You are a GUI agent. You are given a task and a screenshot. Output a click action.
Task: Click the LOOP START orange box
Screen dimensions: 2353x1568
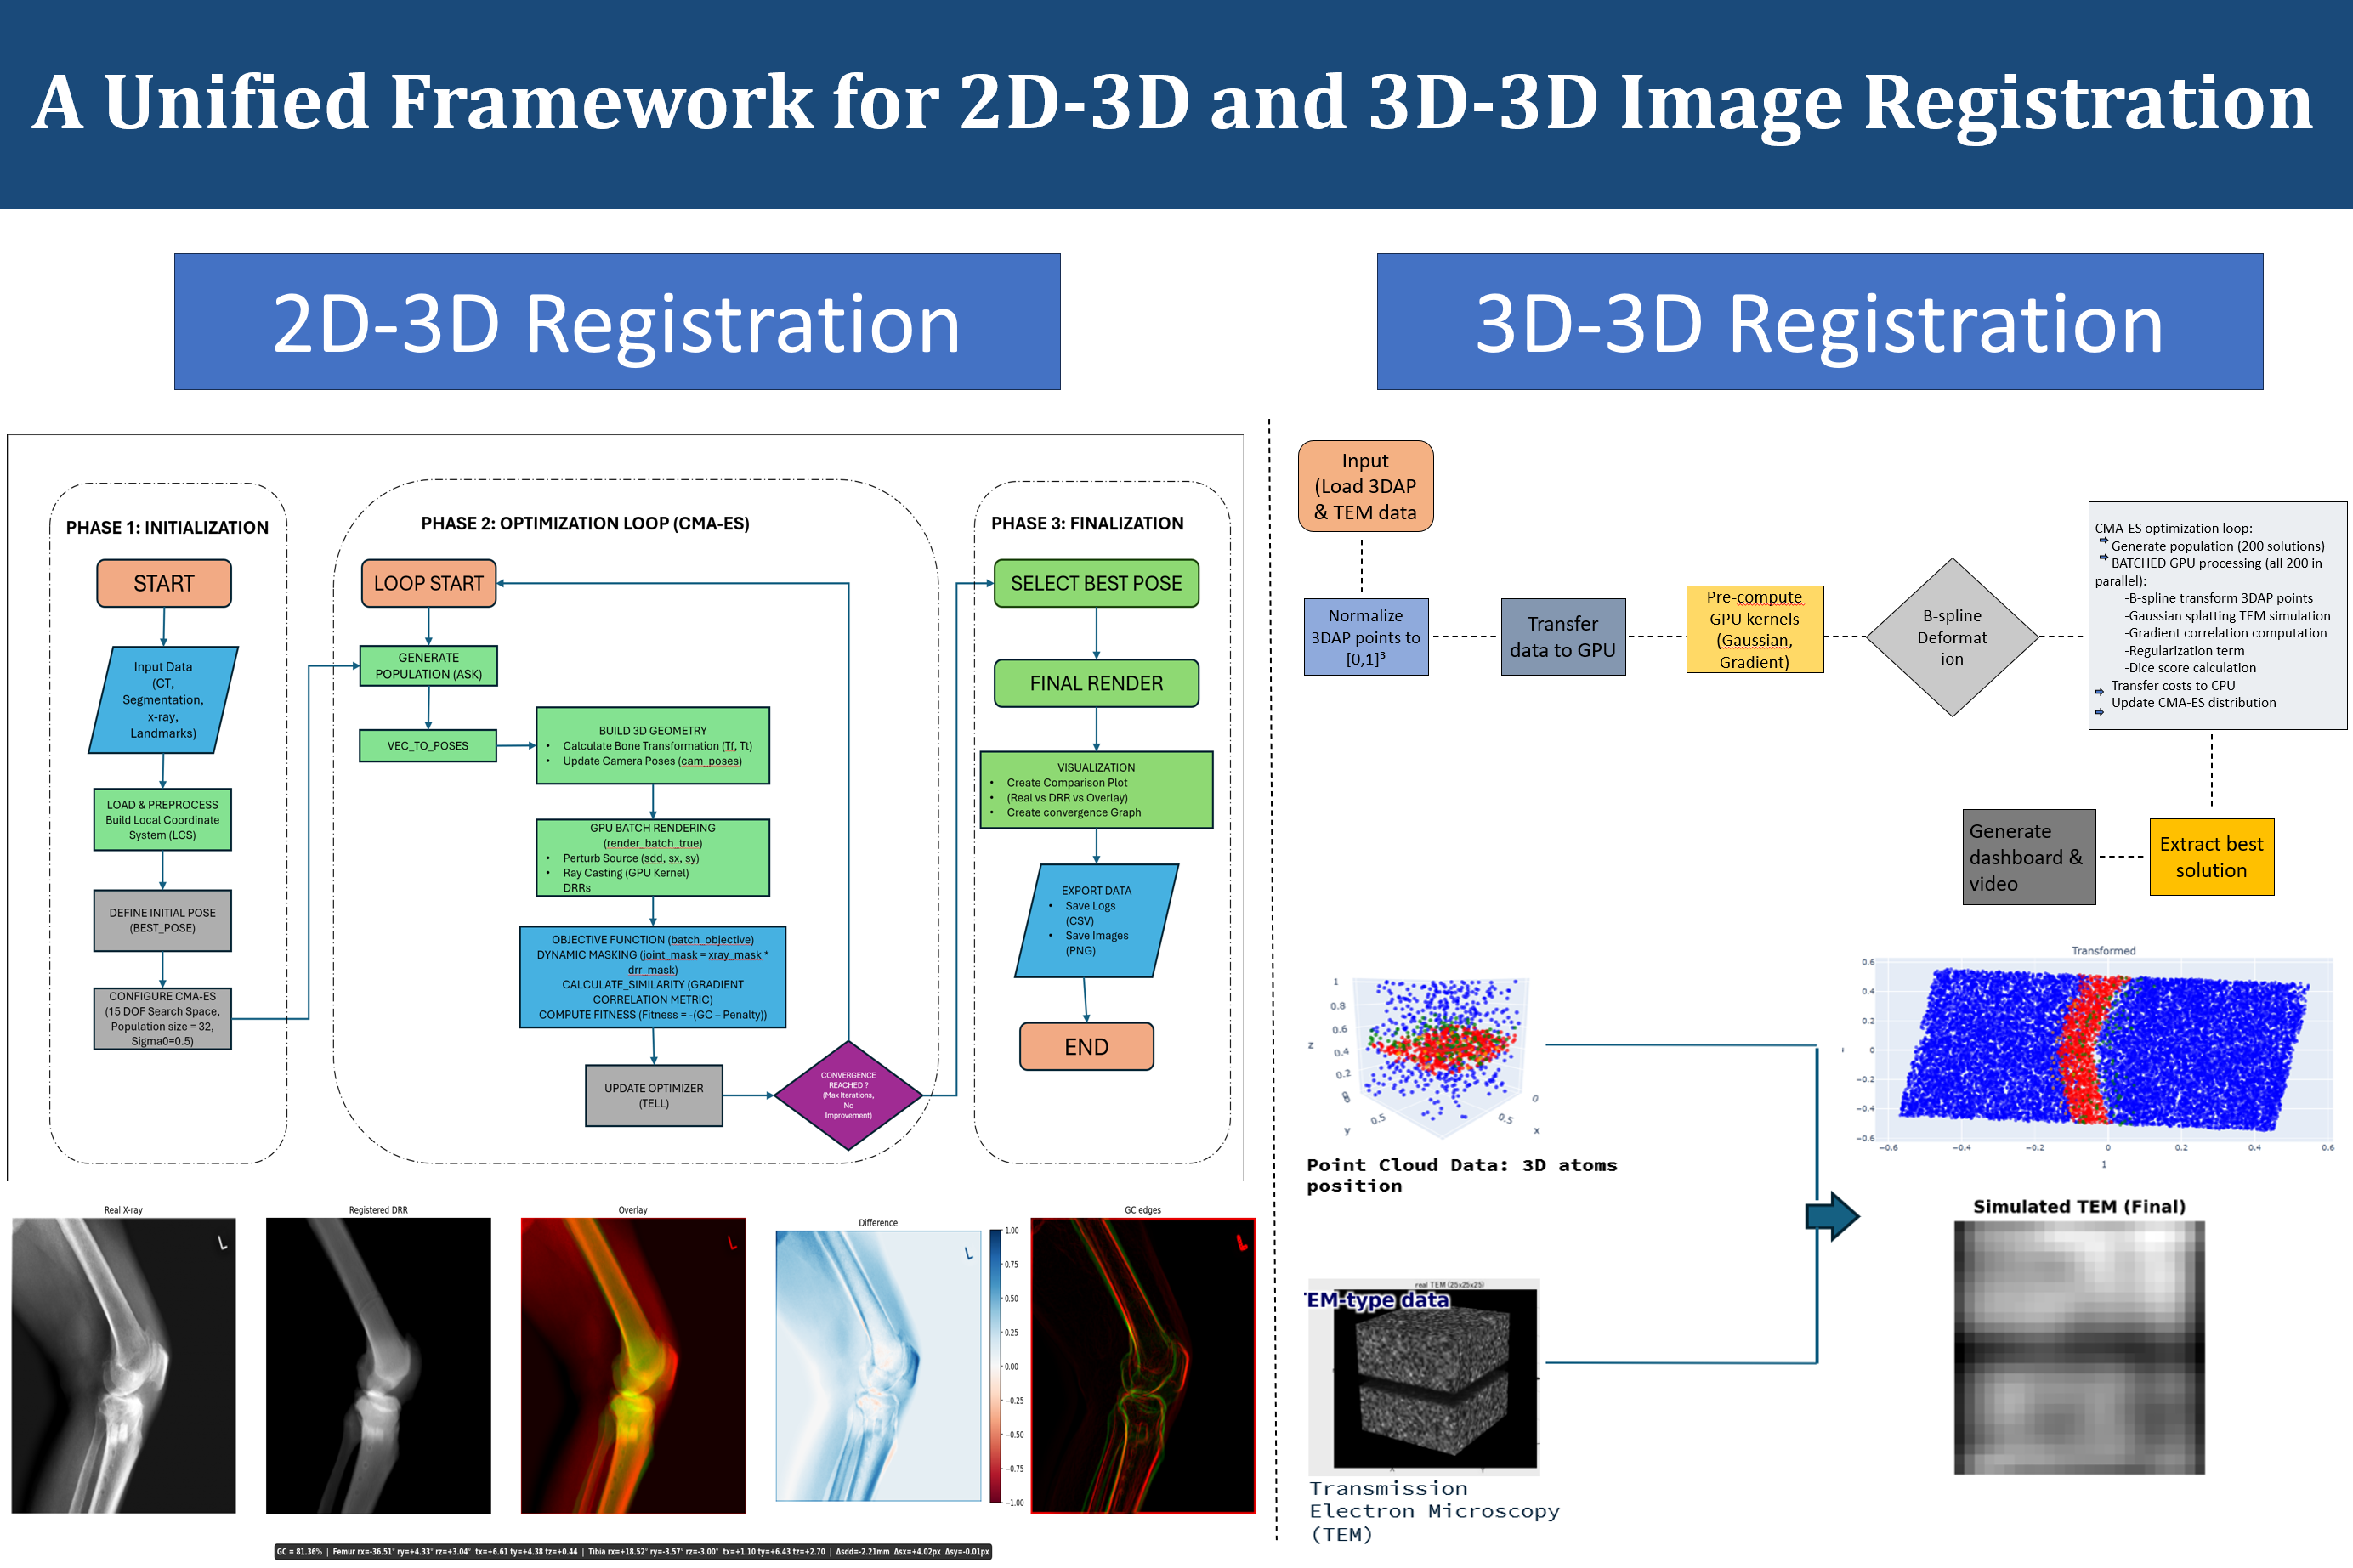click(428, 583)
